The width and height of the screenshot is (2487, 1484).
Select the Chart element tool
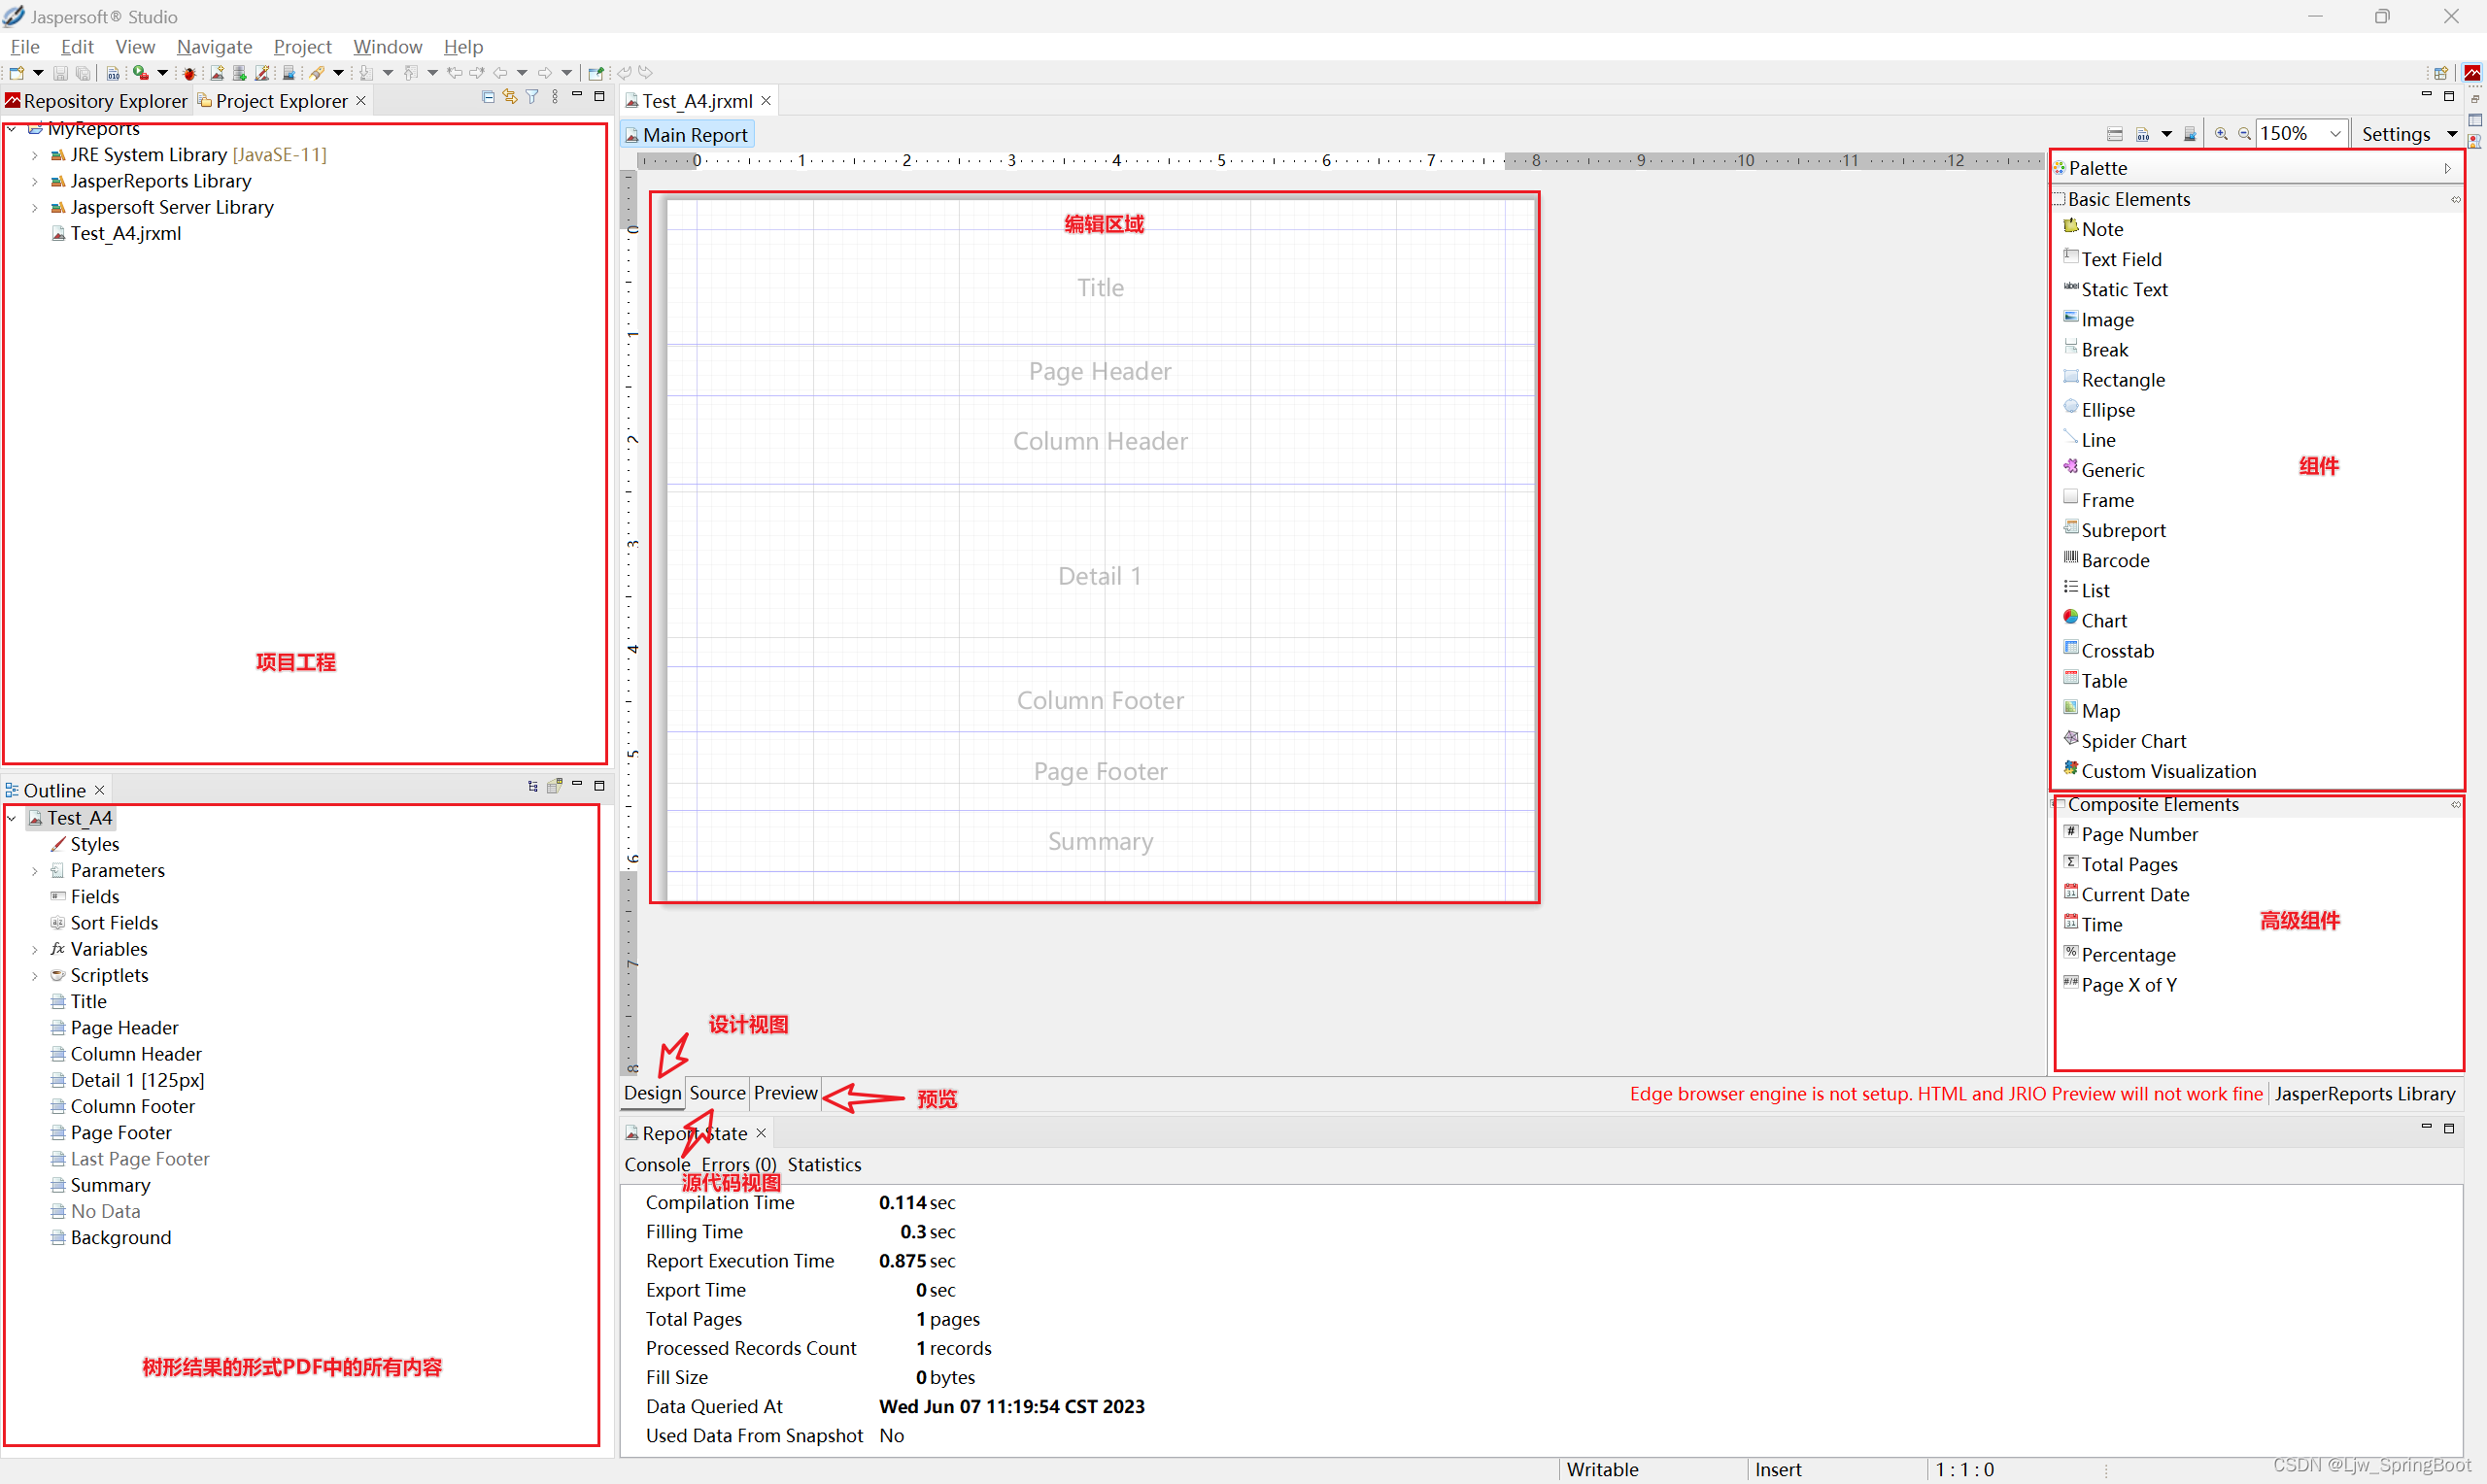[2105, 619]
